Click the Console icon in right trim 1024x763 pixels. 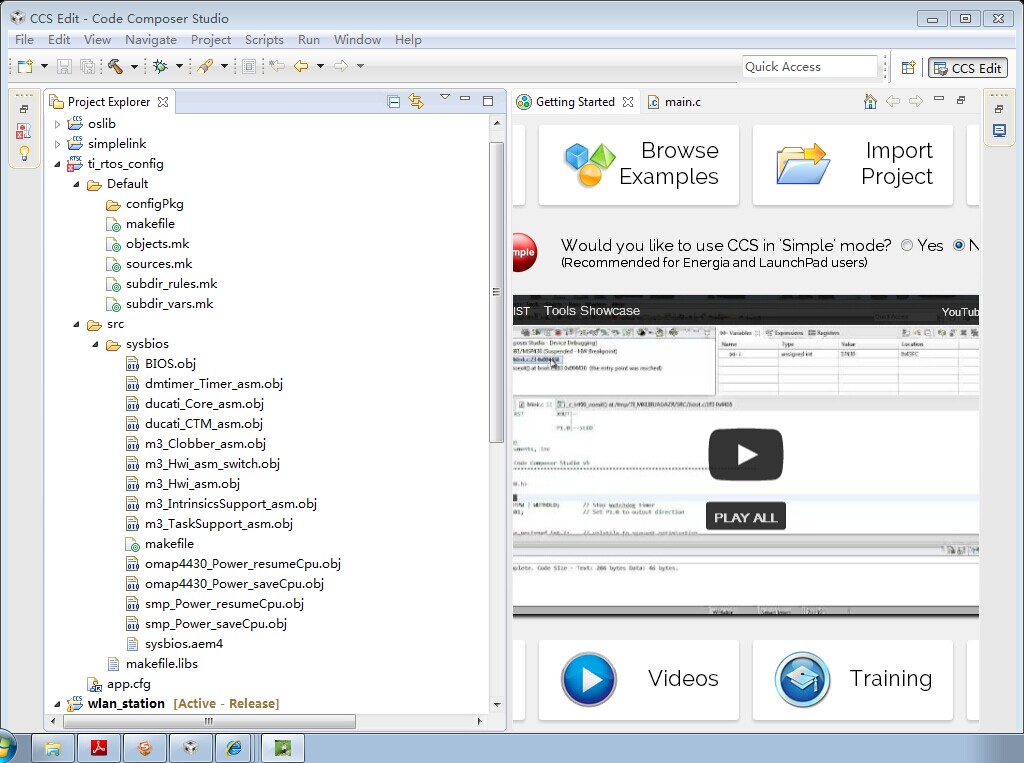(999, 131)
